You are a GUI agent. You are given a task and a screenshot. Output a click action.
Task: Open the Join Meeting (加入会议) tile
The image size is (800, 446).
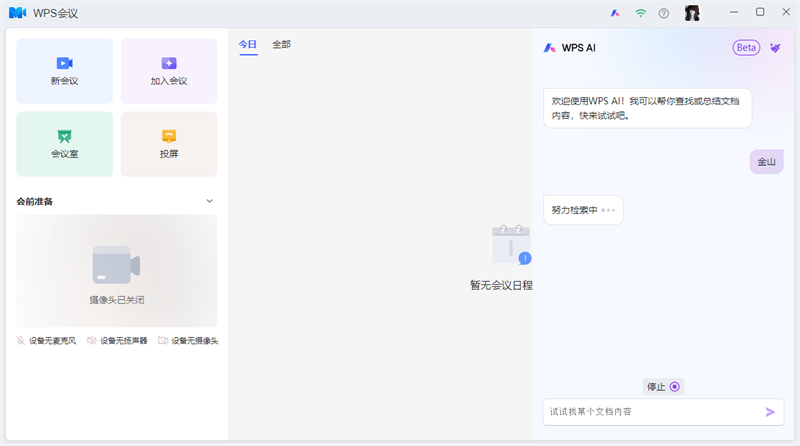[x=169, y=71]
